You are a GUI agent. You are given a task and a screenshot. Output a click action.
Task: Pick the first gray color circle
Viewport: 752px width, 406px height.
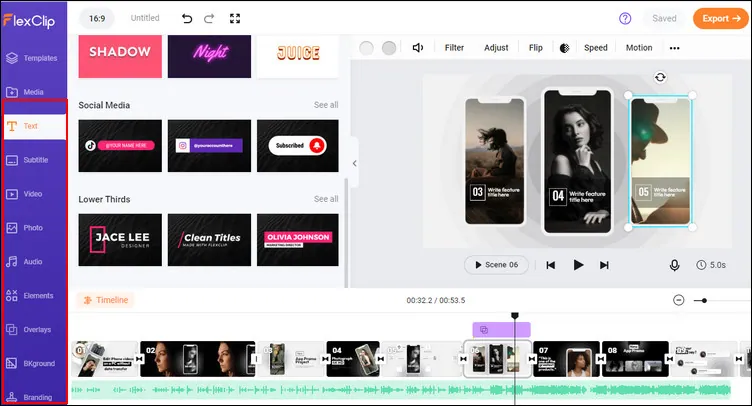tap(366, 48)
